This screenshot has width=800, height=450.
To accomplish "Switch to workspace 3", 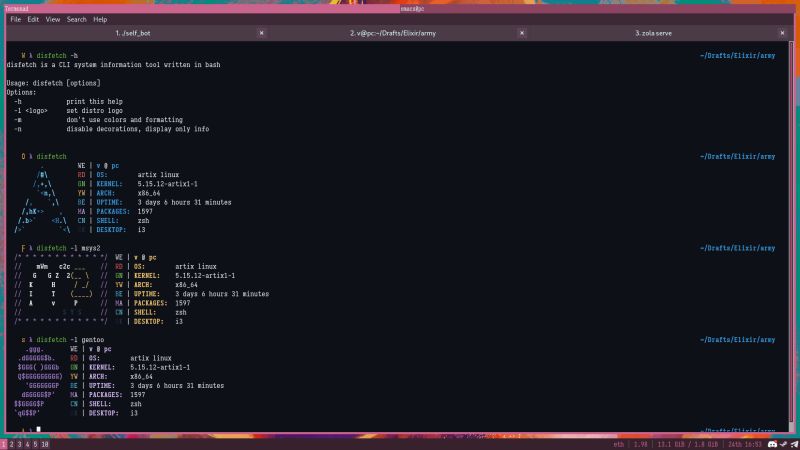I will pyautogui.click(x=19, y=444).
